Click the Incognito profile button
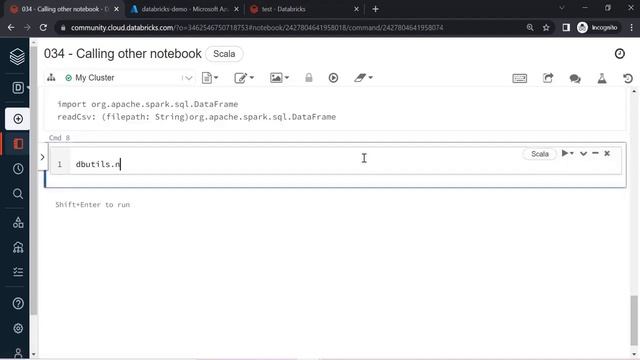 [x=598, y=28]
